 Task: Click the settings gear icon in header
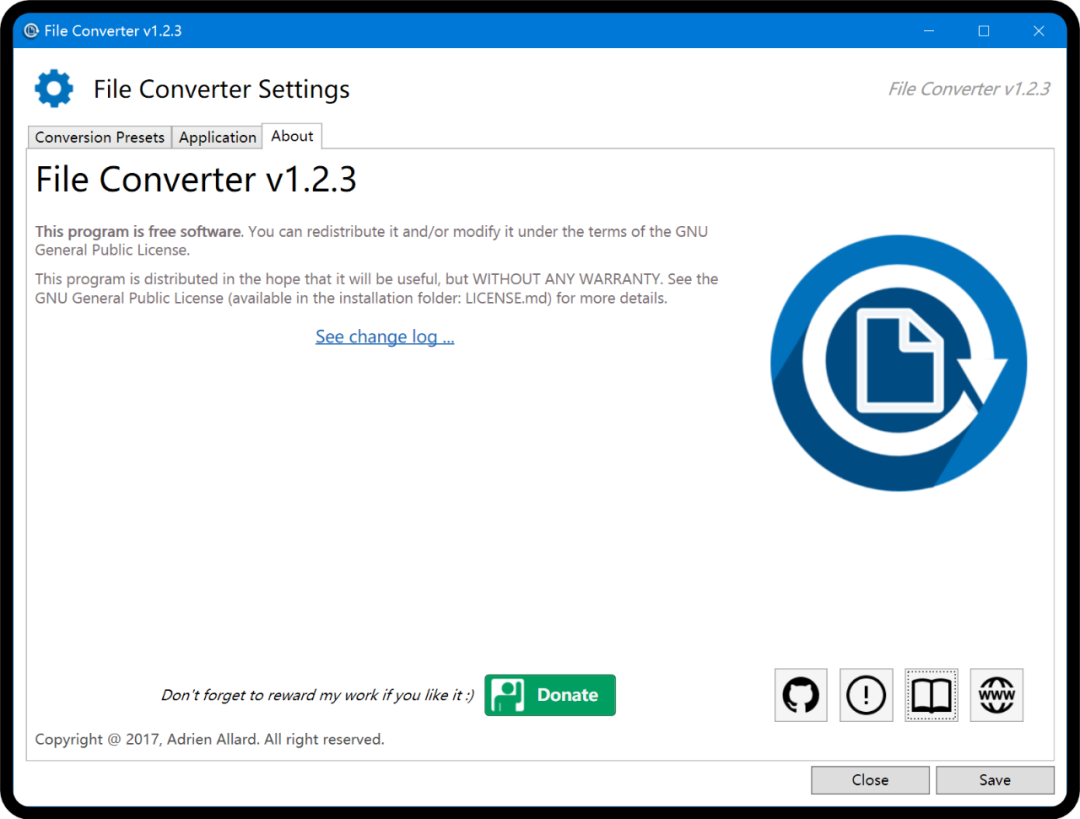click(x=54, y=88)
